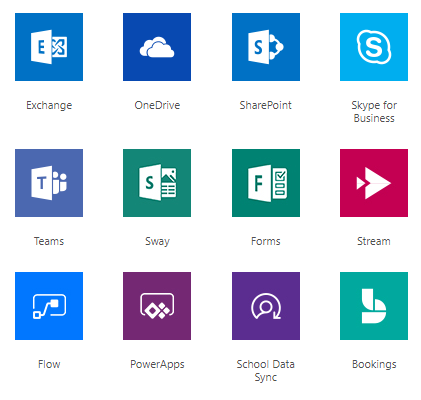Open the Teams app tile

(x=49, y=183)
